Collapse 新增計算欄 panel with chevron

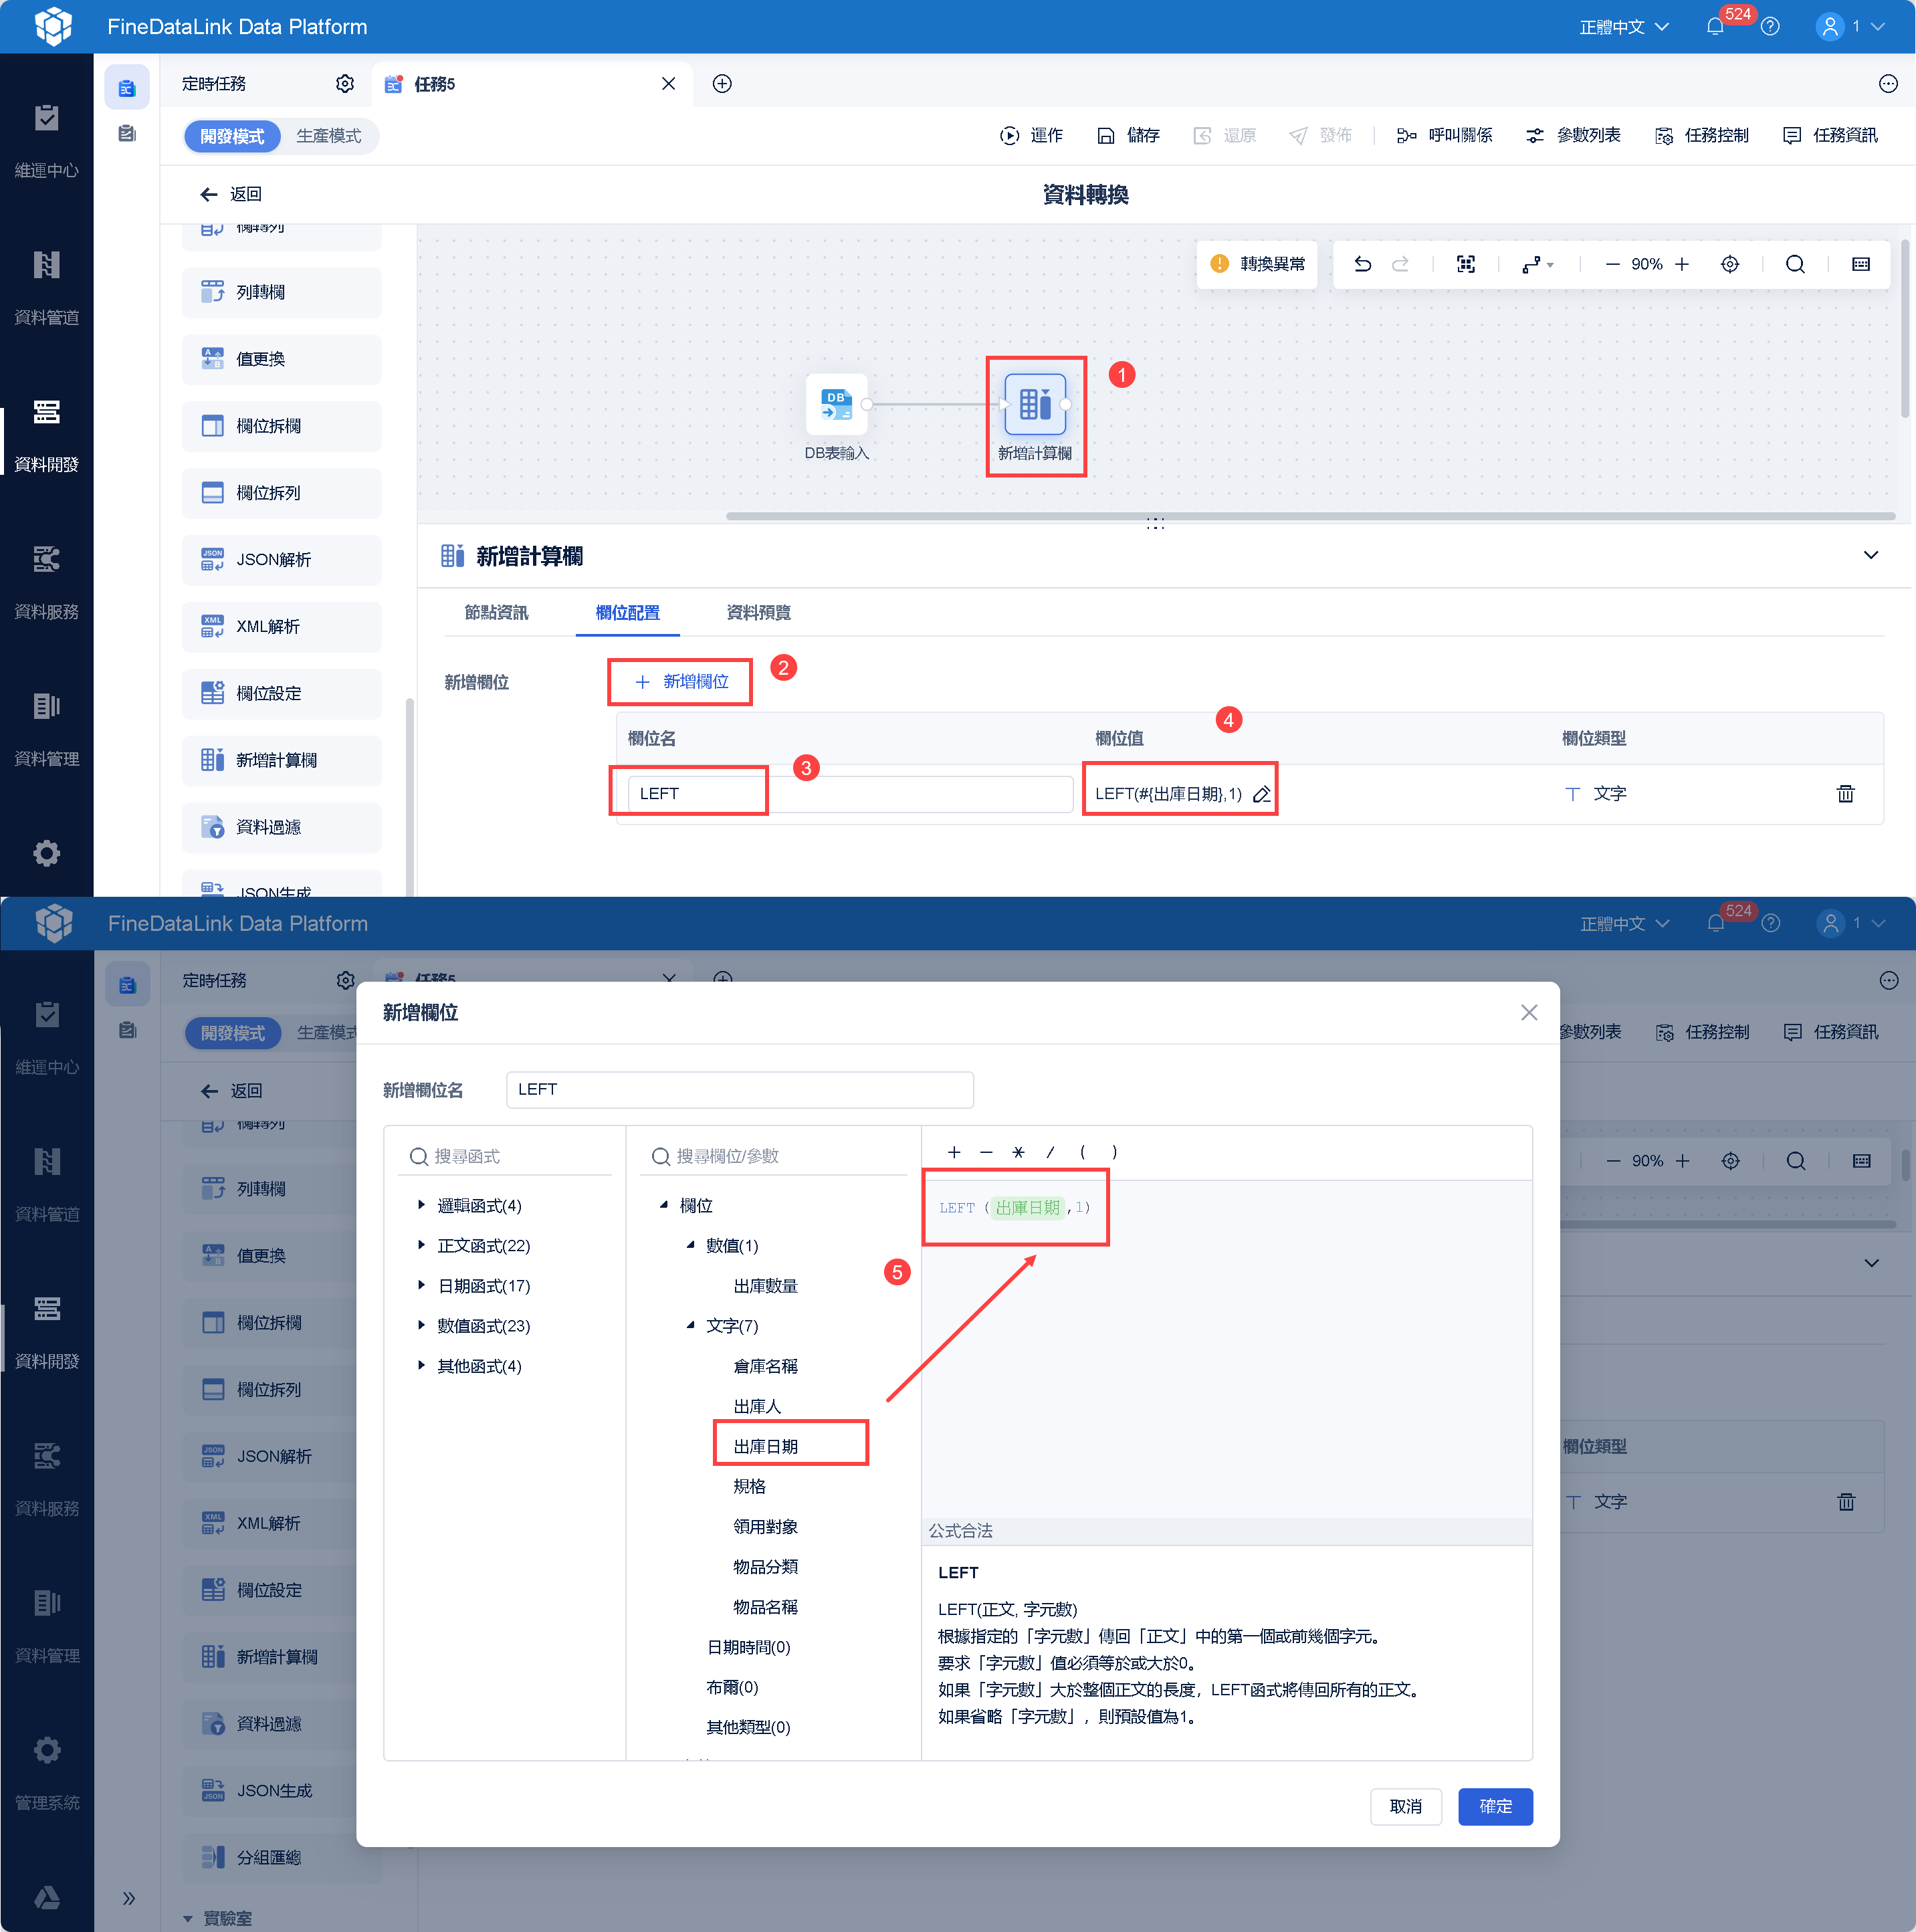coord(1870,556)
